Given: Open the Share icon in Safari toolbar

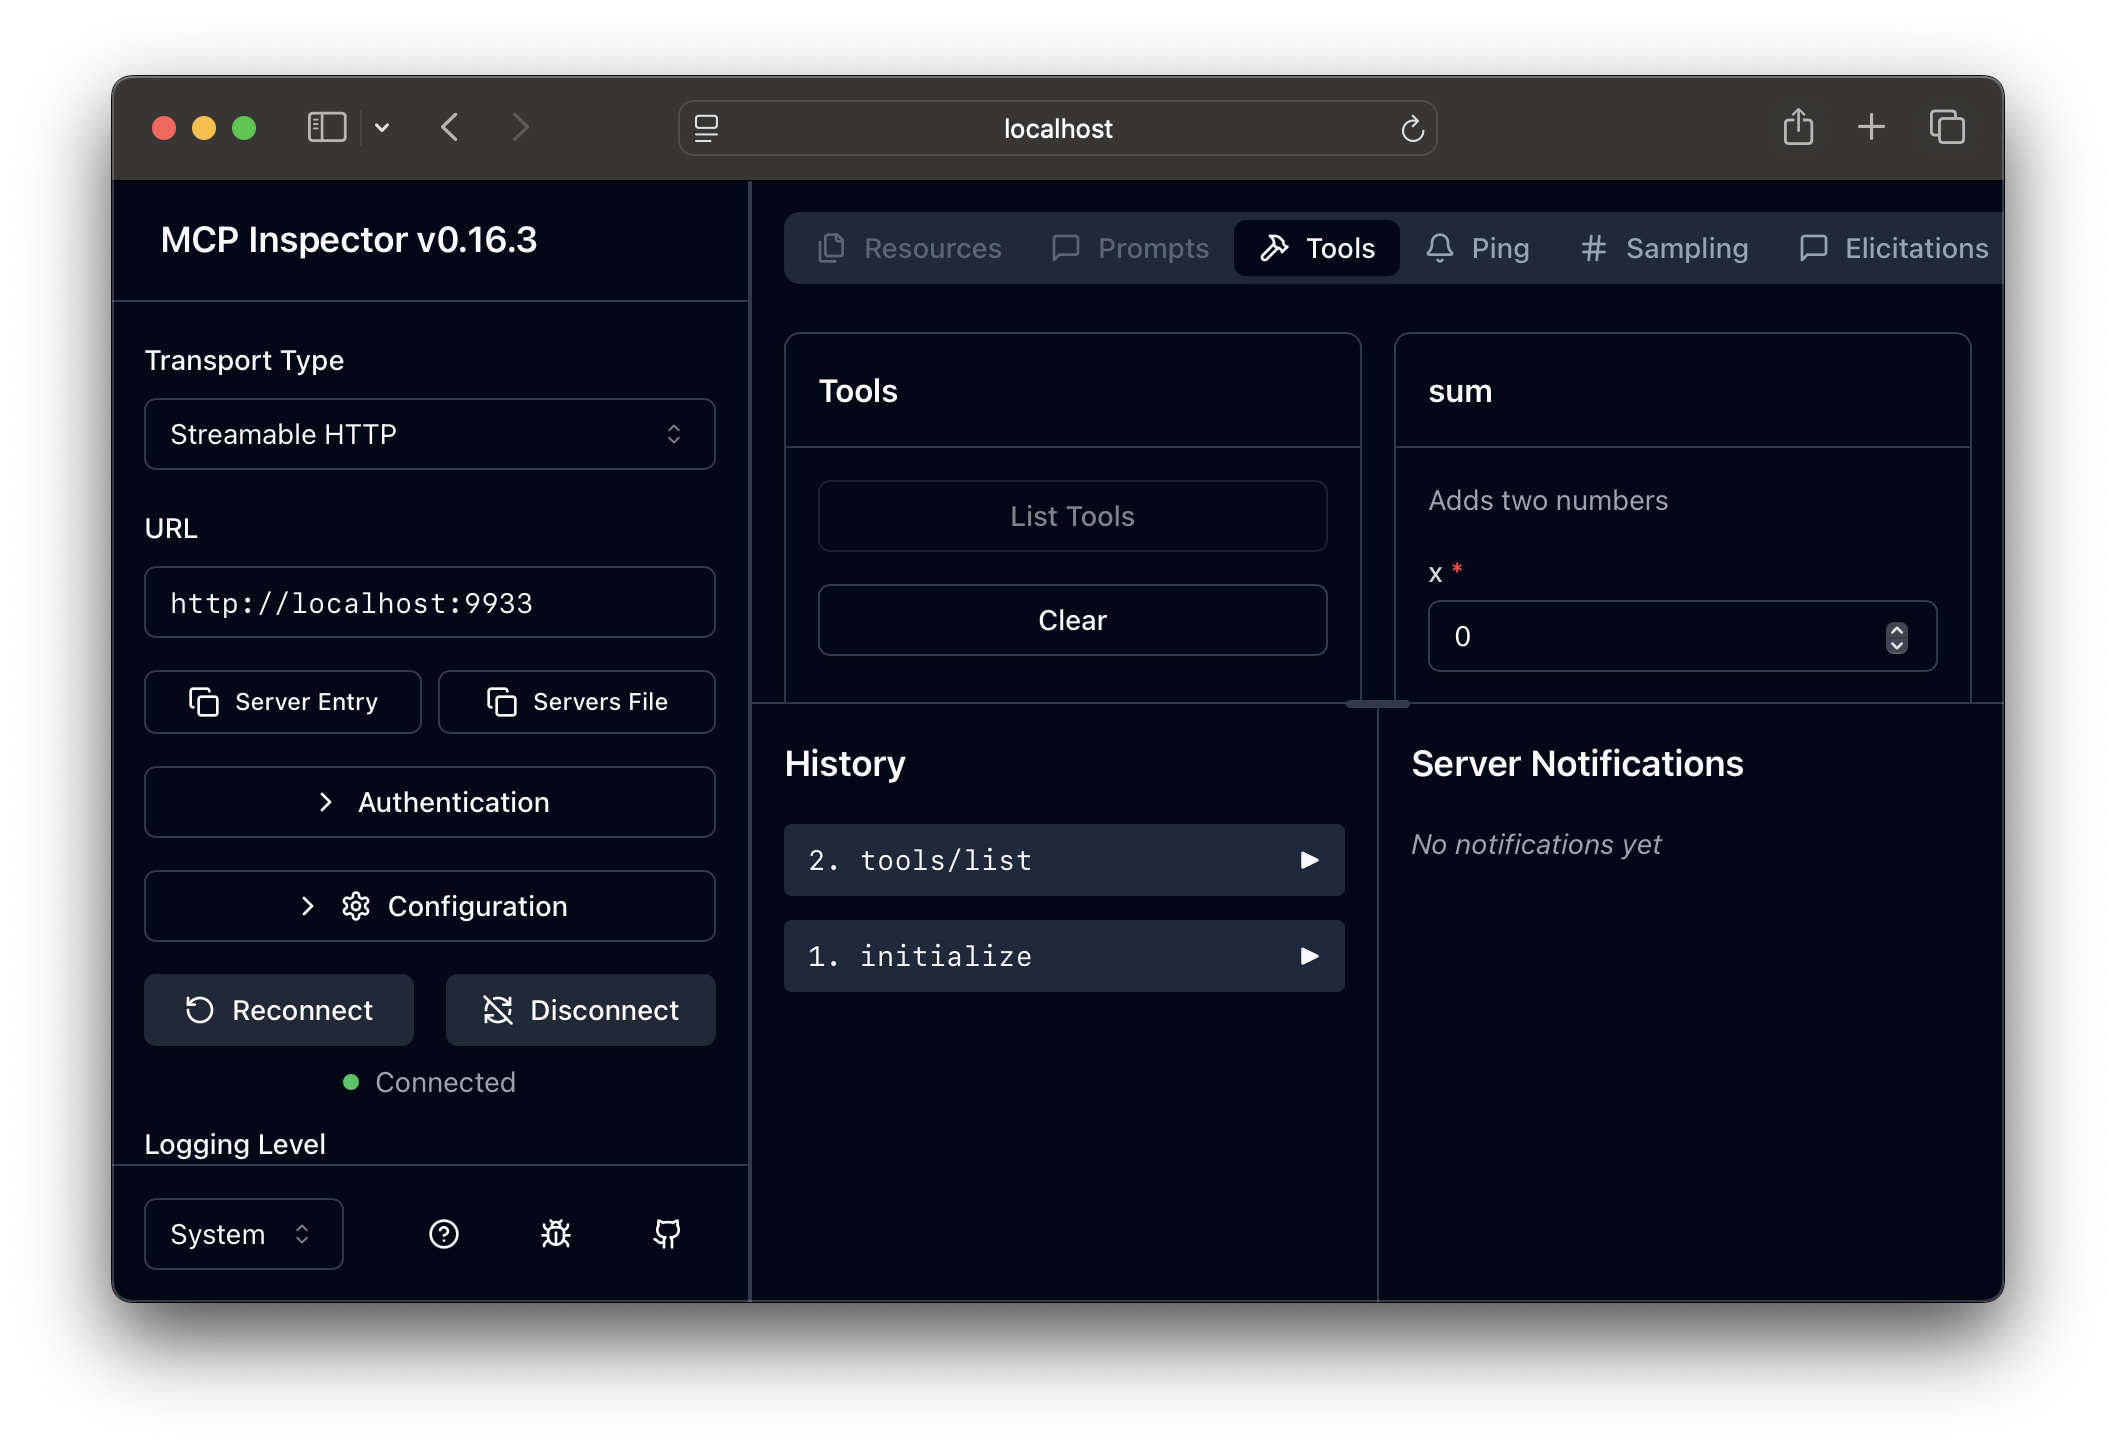Looking at the screenshot, I should point(1798,127).
